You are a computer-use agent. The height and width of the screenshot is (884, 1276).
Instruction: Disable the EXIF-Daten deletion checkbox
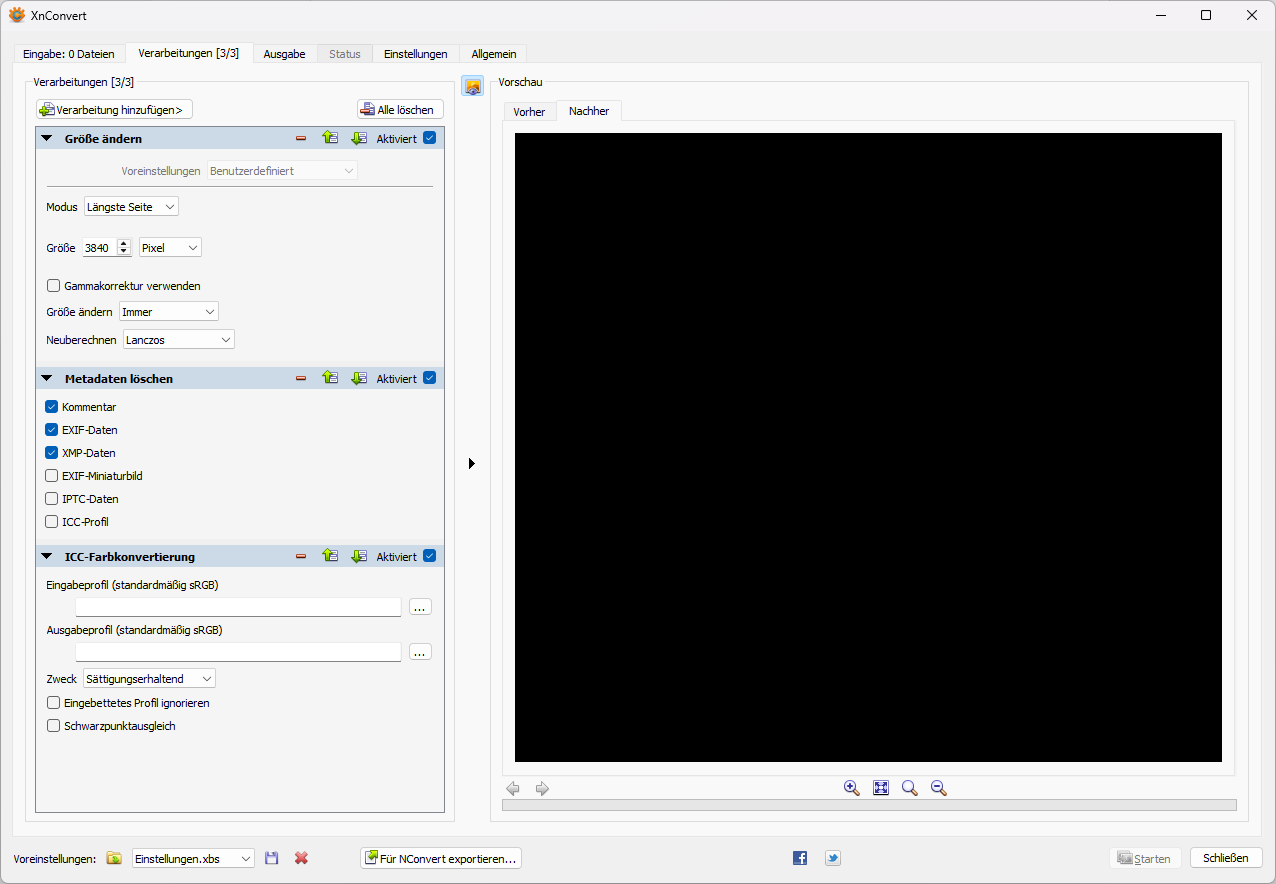[x=51, y=429]
